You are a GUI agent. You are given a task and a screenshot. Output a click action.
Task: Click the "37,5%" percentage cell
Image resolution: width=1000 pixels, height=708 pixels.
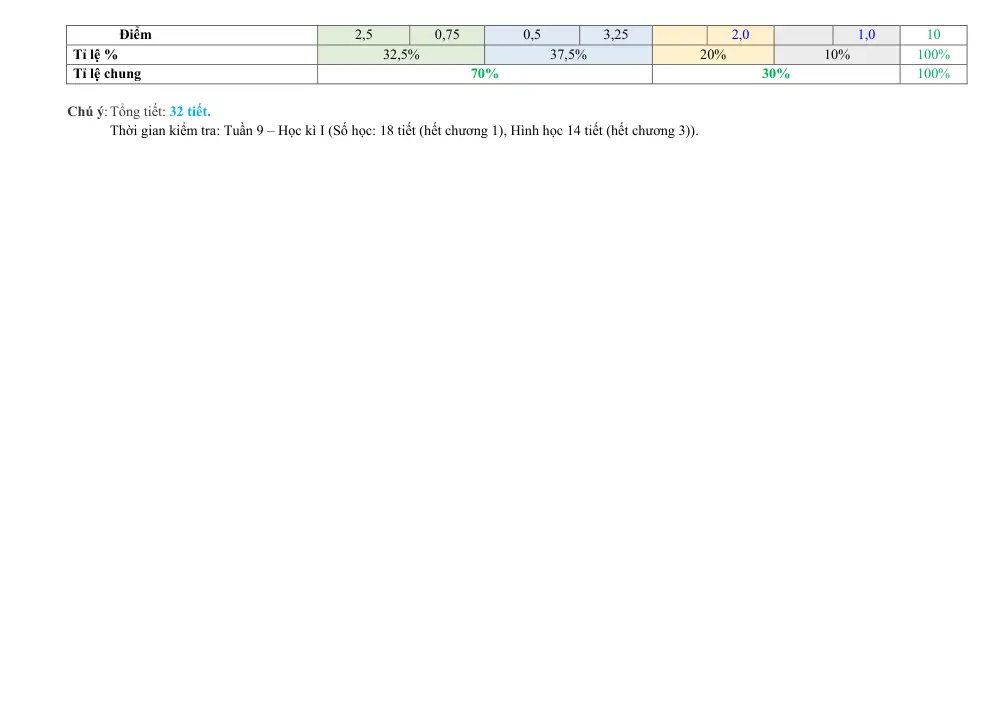pos(568,55)
